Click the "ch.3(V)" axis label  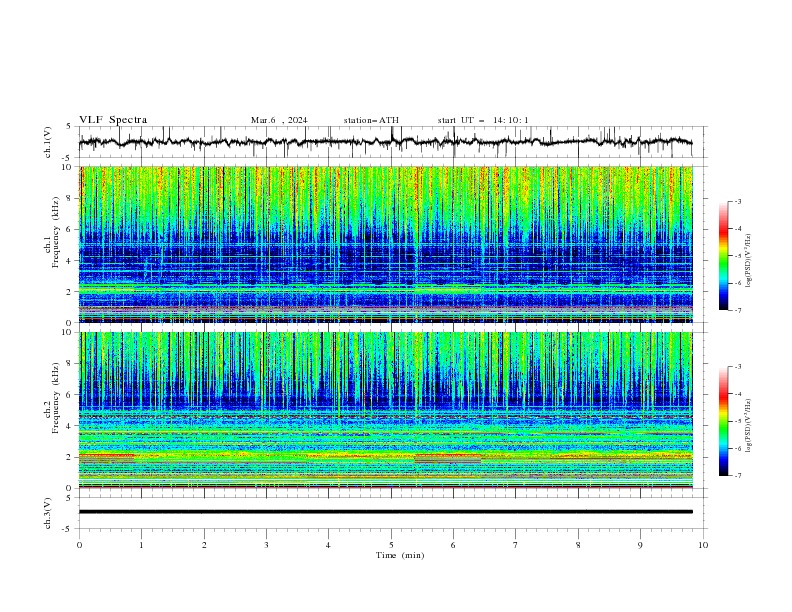[x=48, y=513]
